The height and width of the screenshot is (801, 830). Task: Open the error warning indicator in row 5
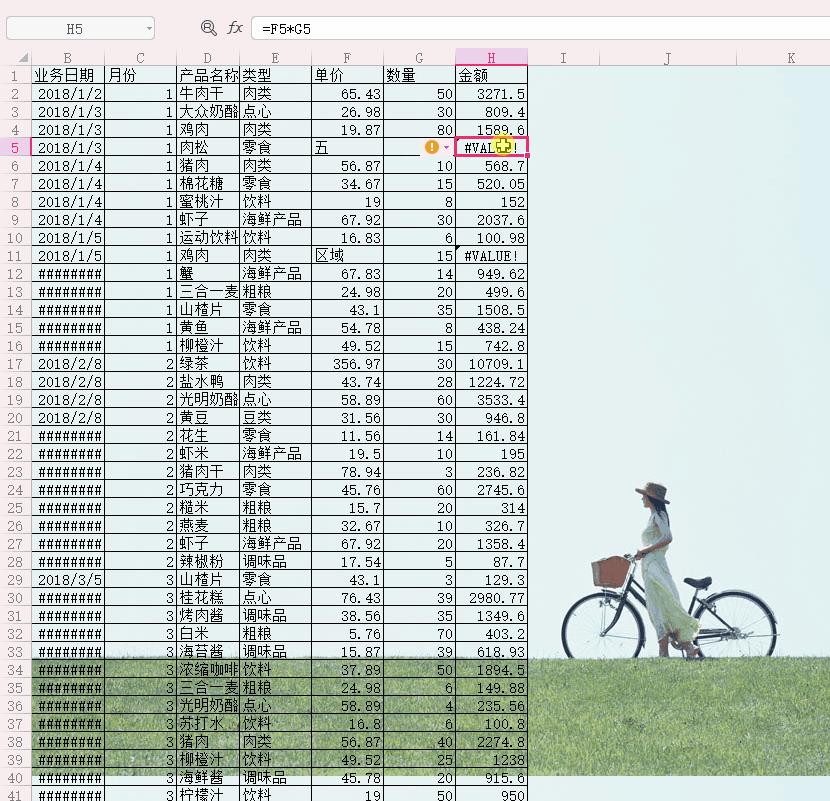pyautogui.click(x=432, y=147)
